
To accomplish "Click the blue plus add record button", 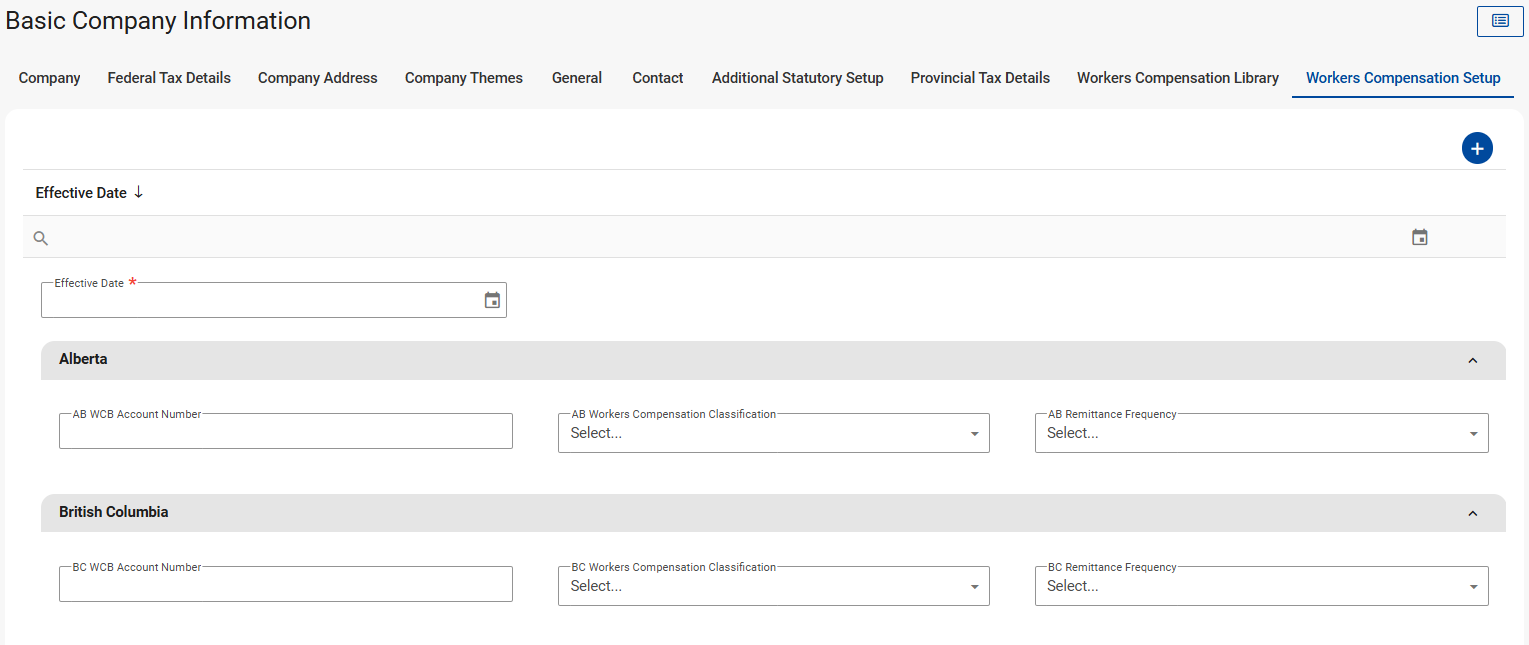I will tap(1477, 148).
